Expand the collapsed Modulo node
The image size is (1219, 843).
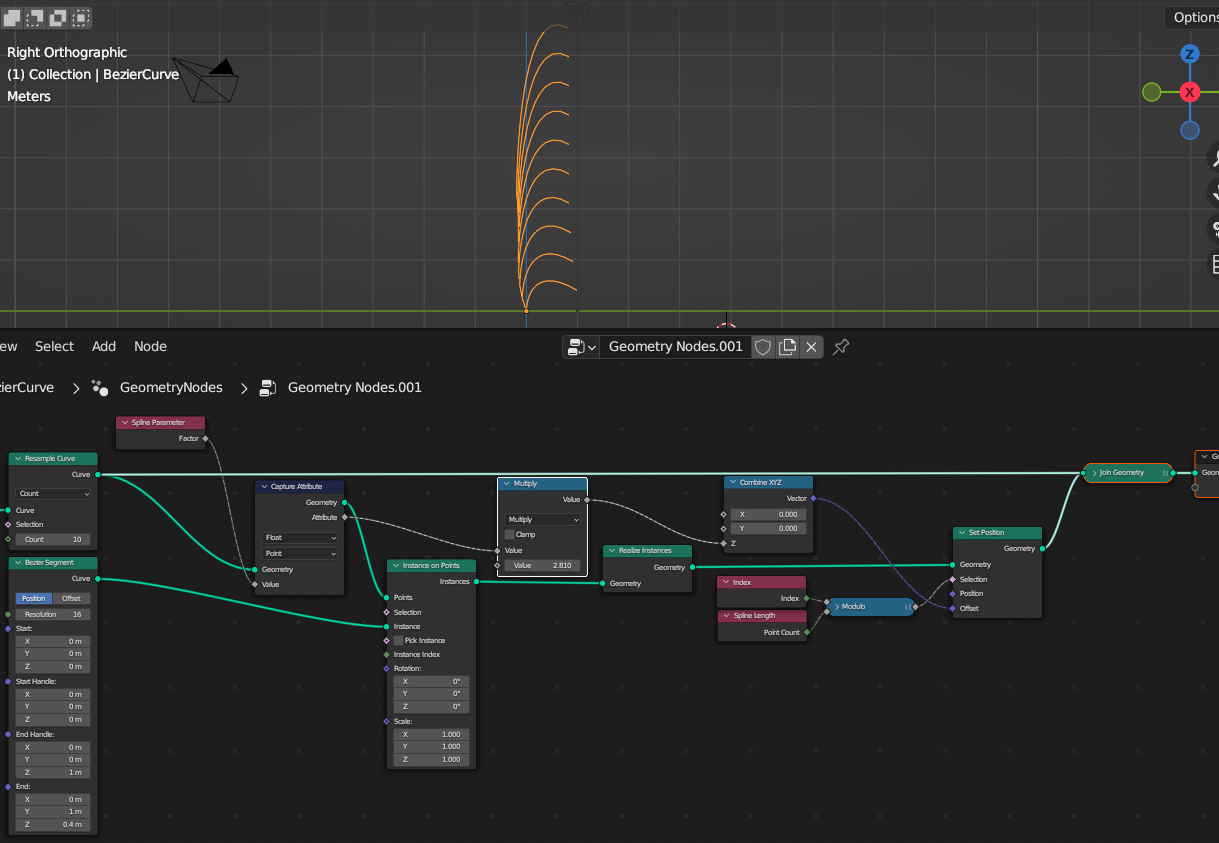pyautogui.click(x=836, y=607)
